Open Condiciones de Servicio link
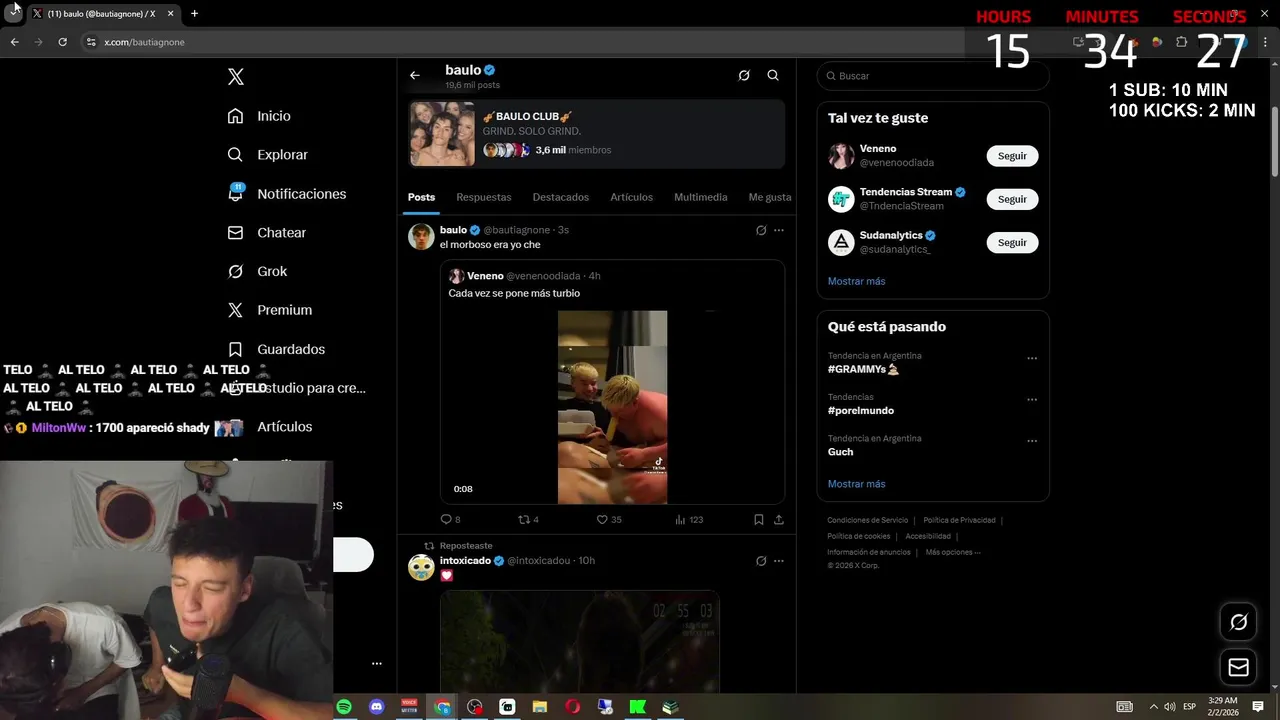Image resolution: width=1280 pixels, height=720 pixels. point(868,520)
